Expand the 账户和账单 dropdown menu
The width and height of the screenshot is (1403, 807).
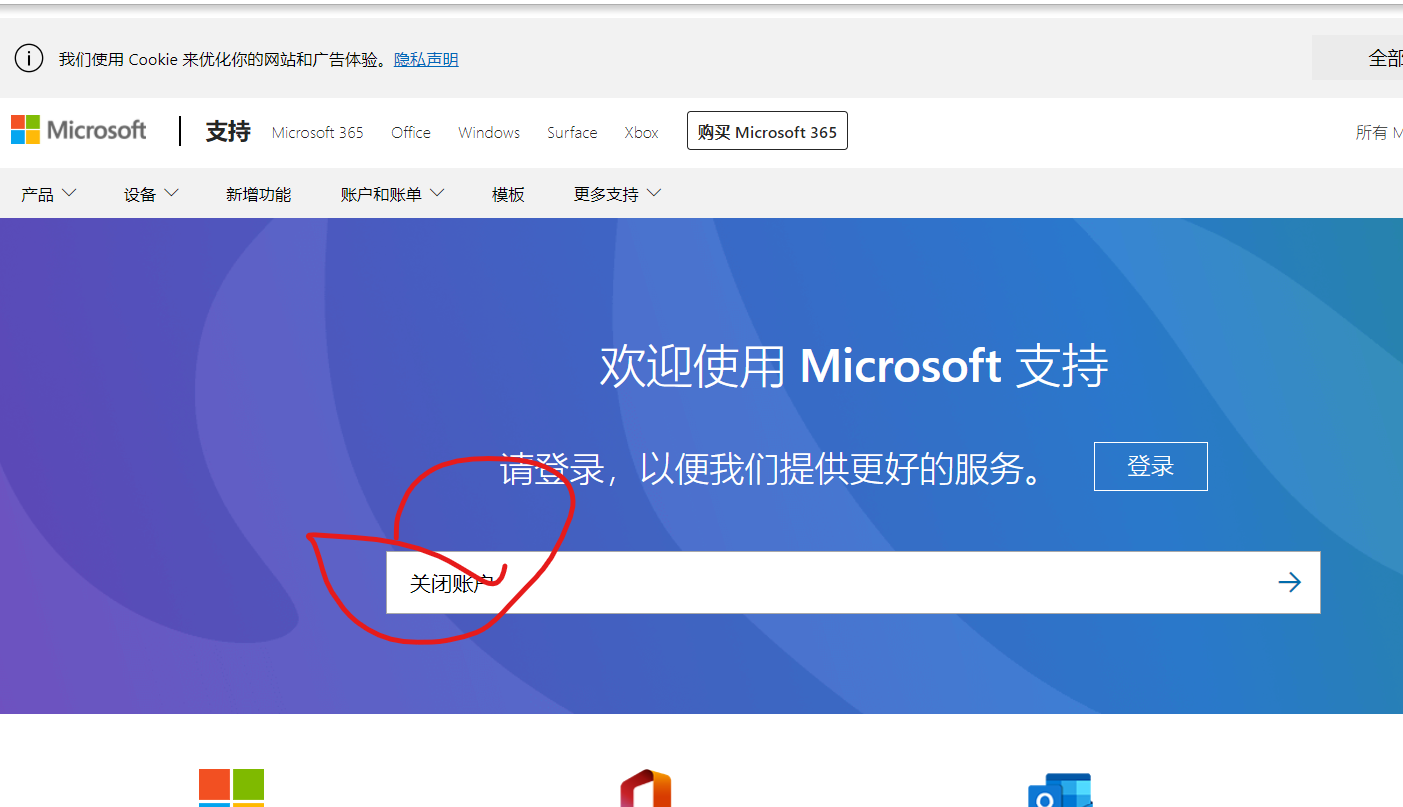[x=392, y=194]
